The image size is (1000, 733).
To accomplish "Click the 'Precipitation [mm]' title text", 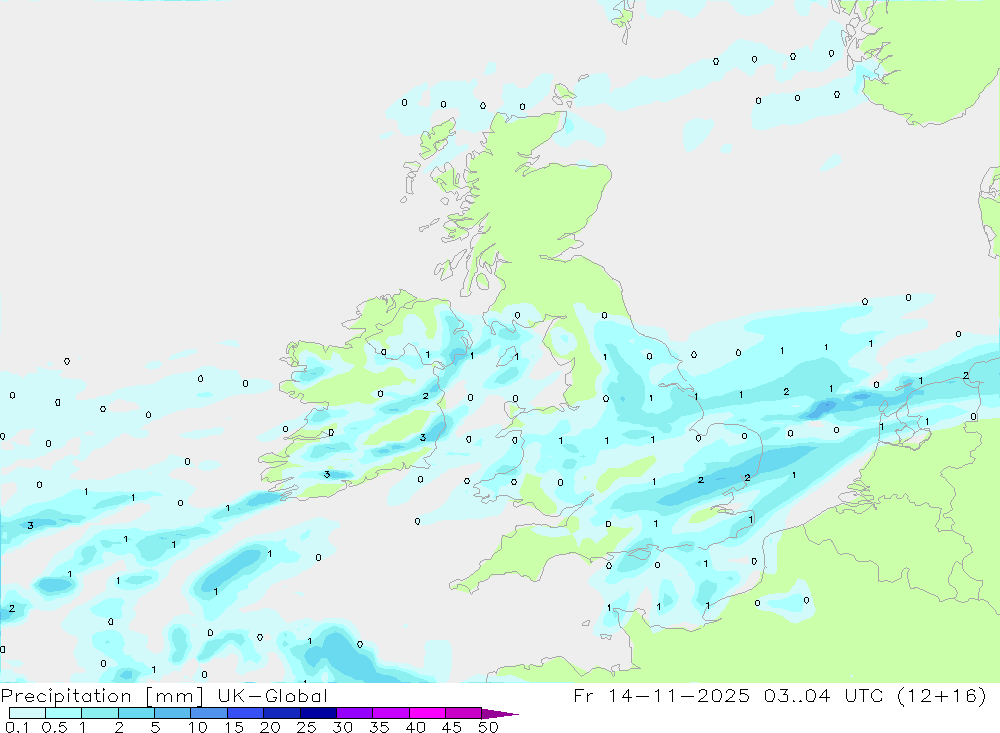I will [101, 696].
